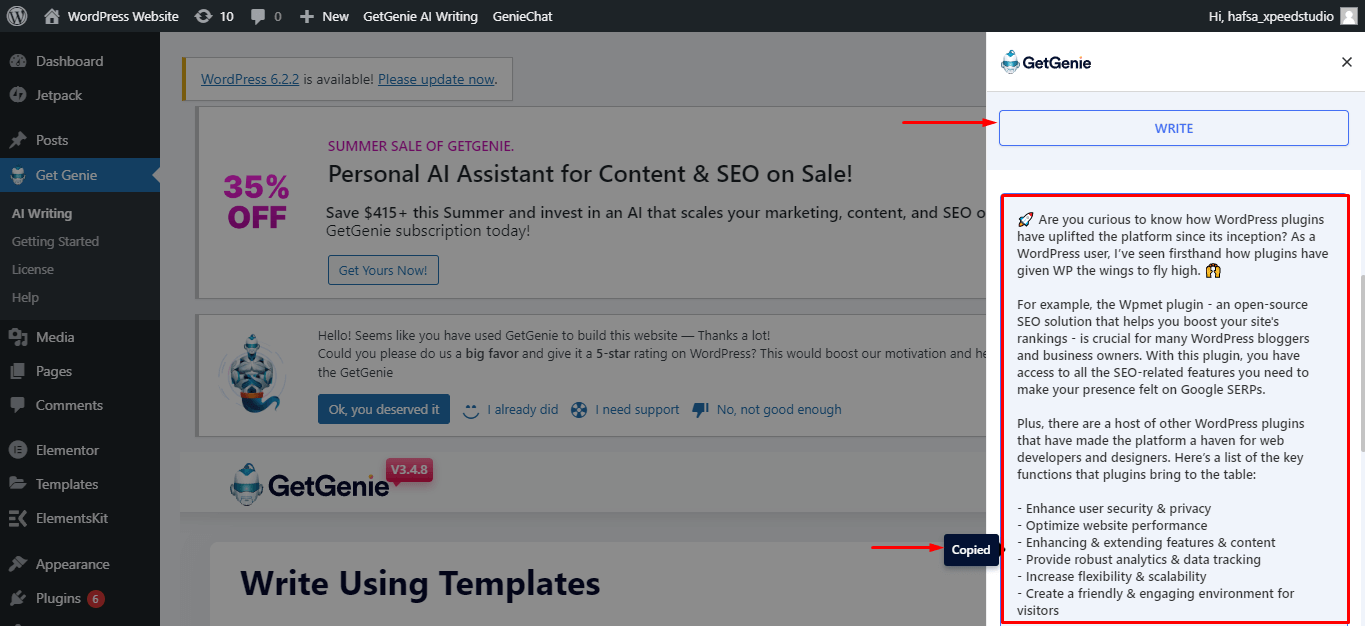Viewport: 1365px width, 626px height.
Task: Click the Plugins update count badge
Action: point(95,599)
